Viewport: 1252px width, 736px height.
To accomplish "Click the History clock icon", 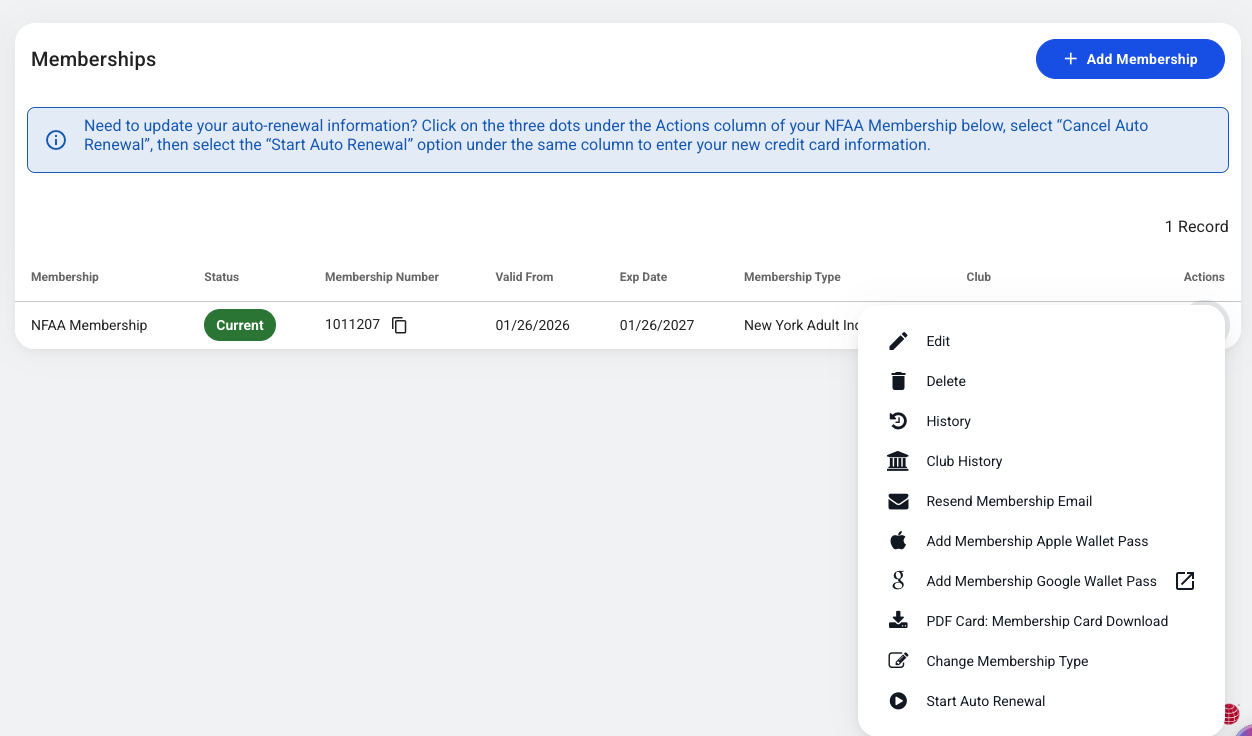I will (898, 421).
